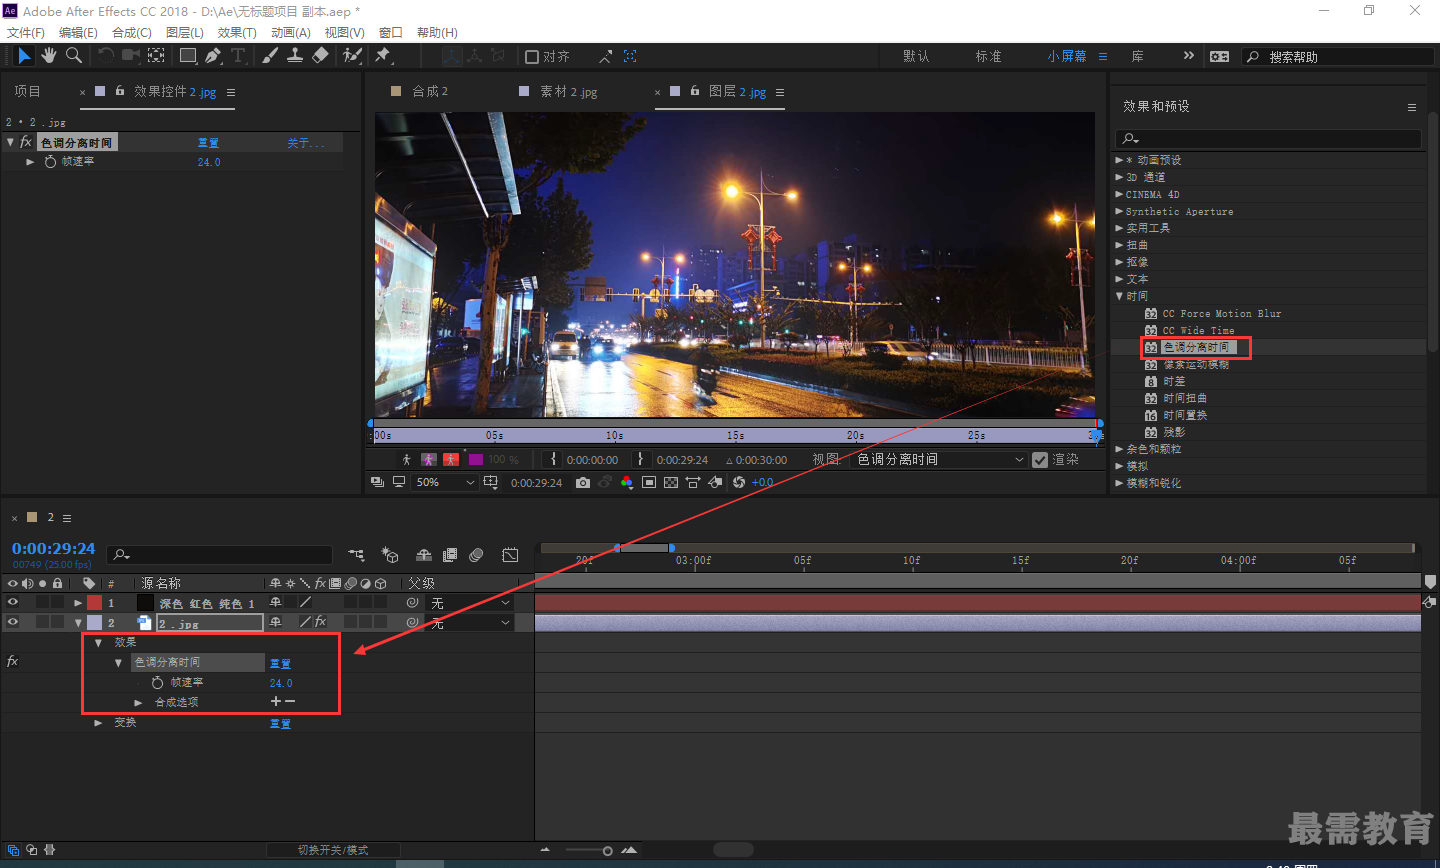
Task: Open the Graph Editor icon
Action: click(510, 555)
